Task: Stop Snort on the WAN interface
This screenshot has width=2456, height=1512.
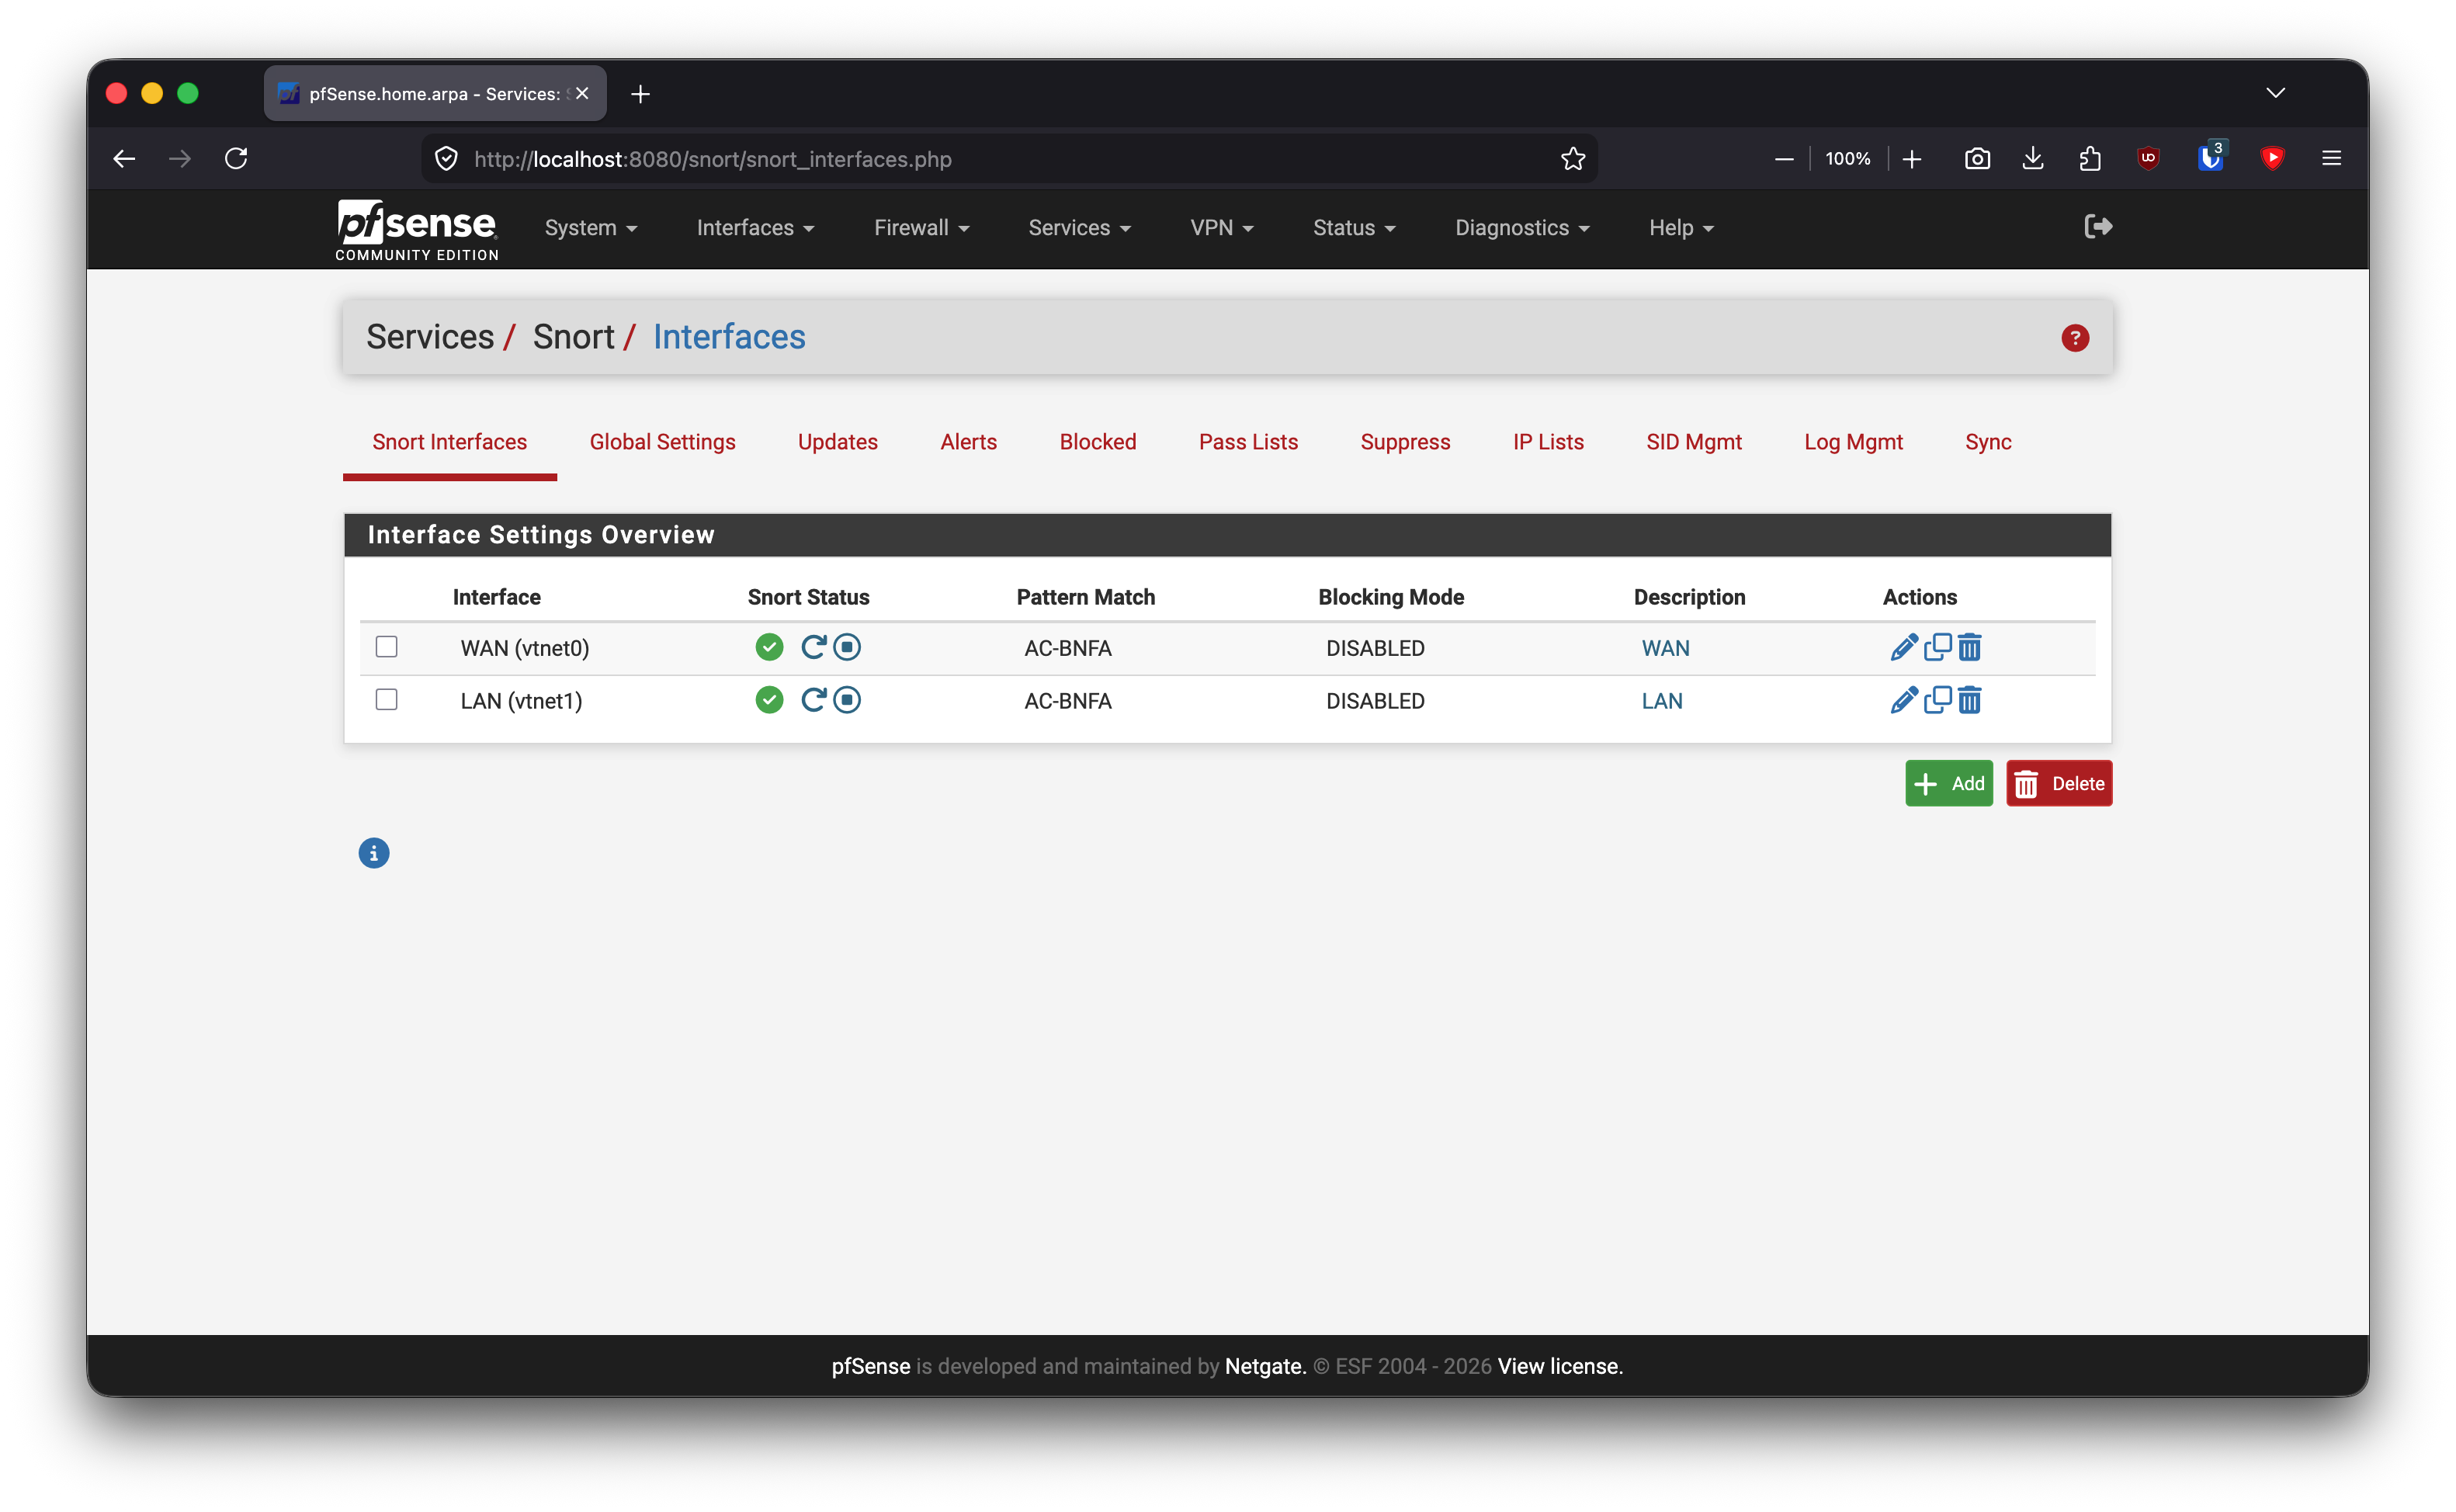Action: [847, 647]
